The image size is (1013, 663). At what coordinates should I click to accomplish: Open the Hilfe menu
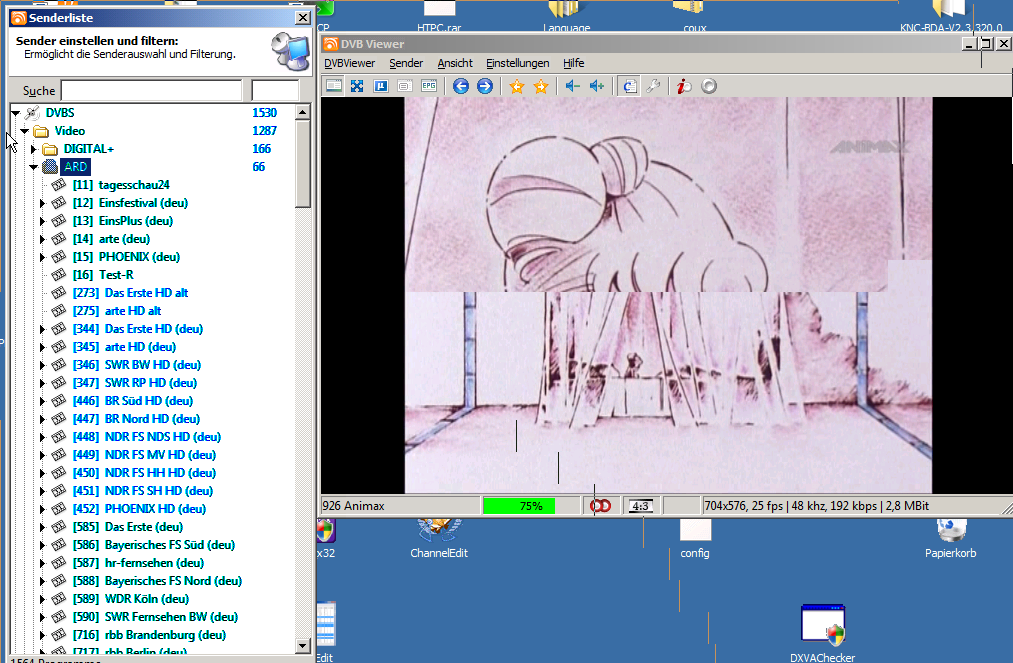573,63
